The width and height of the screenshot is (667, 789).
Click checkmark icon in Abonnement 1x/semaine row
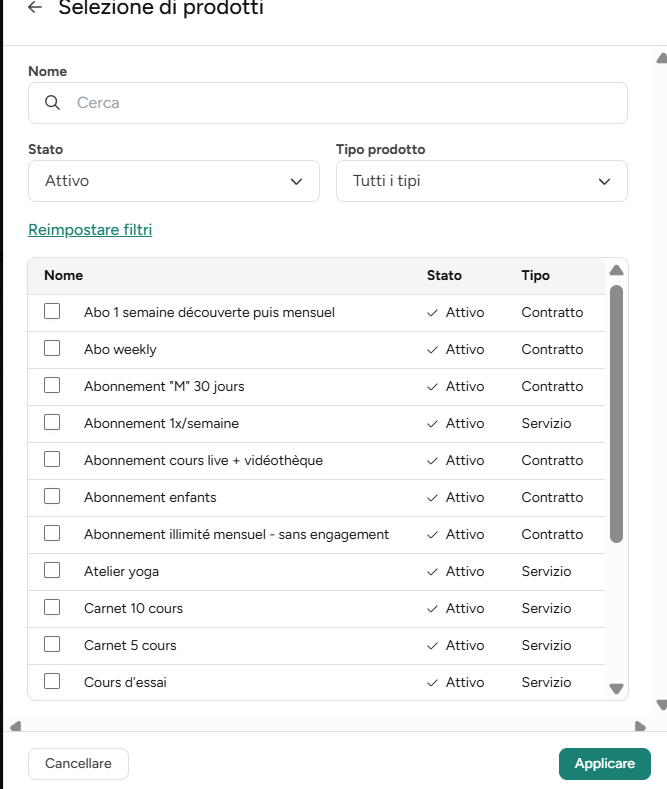point(432,424)
